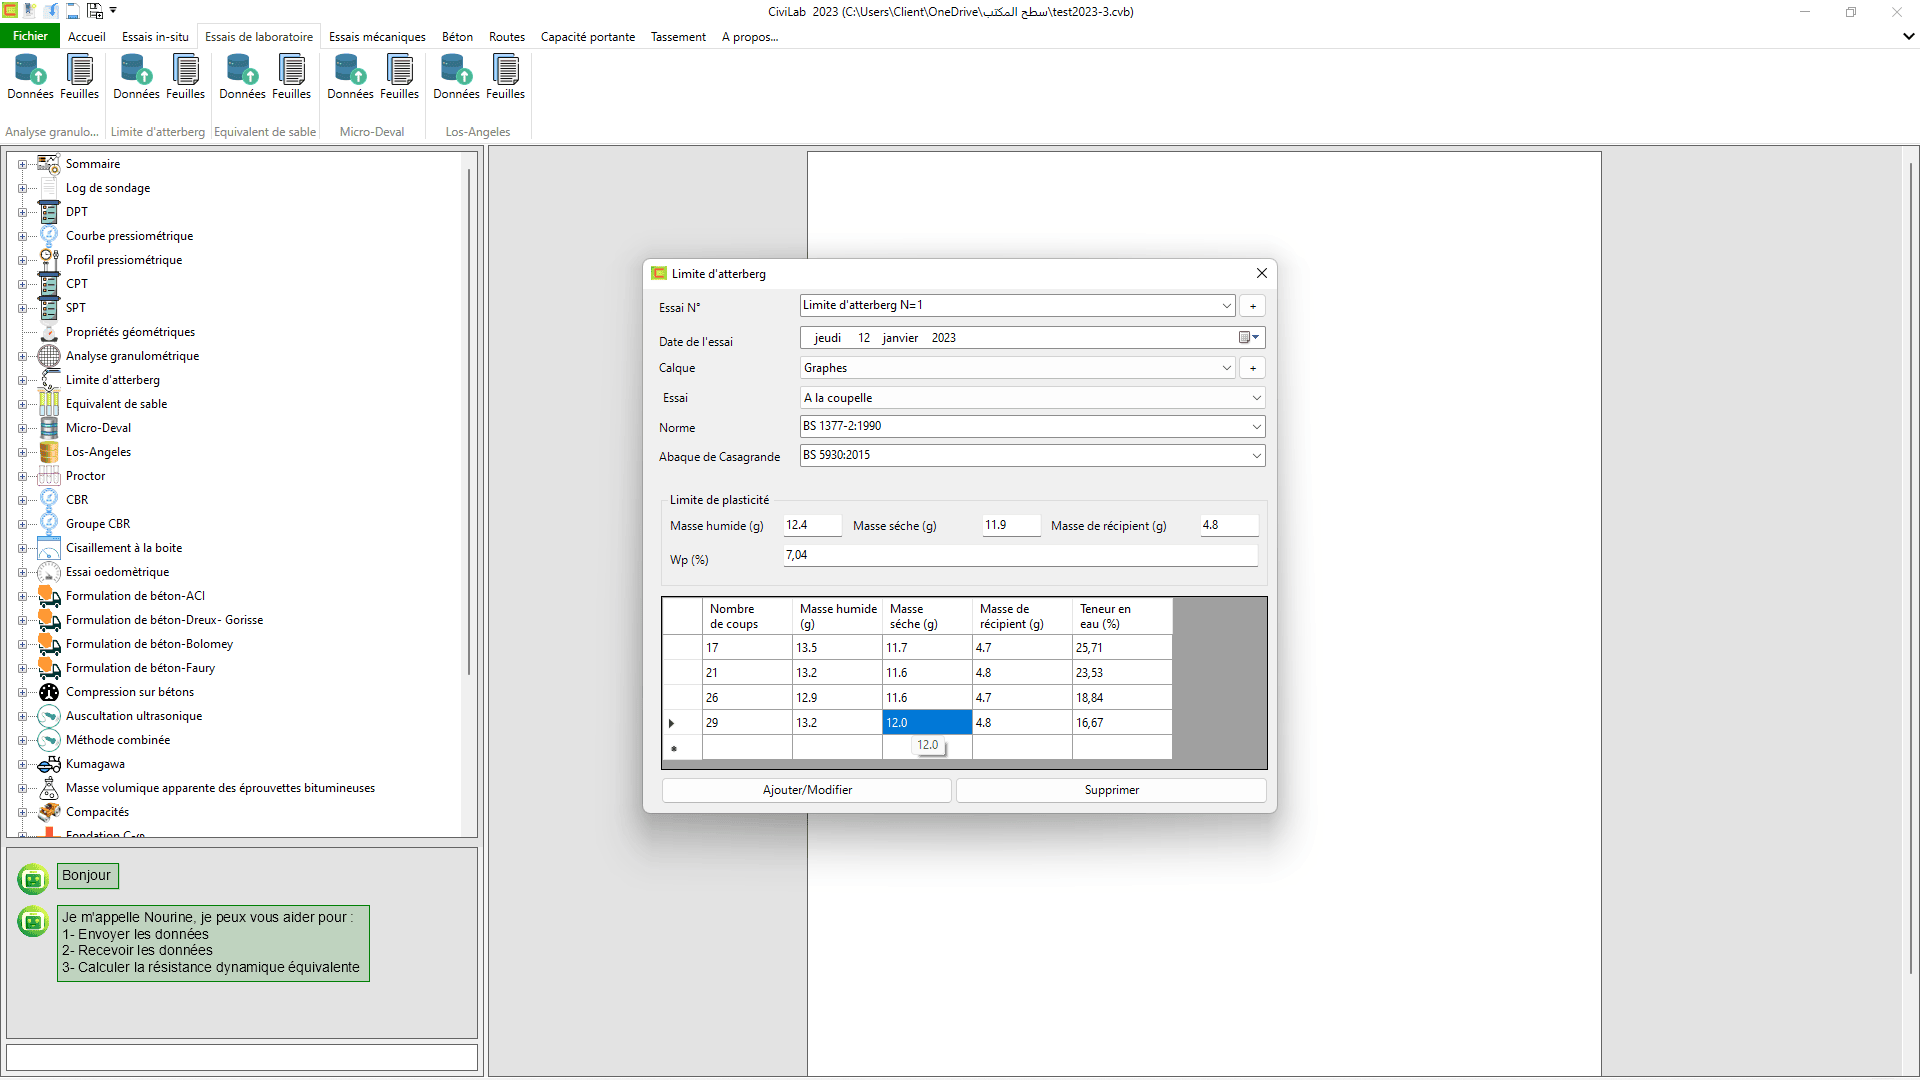Click the assistant chat input box
Image resolution: width=1920 pixels, height=1080 pixels.
pyautogui.click(x=242, y=1057)
